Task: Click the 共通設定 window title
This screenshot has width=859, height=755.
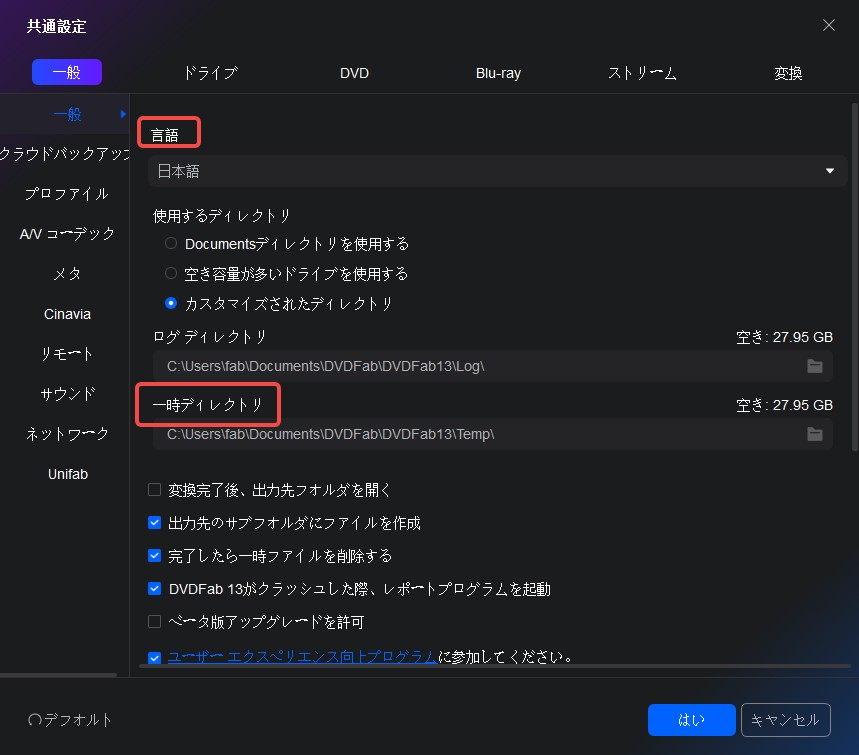Action: click(56, 26)
